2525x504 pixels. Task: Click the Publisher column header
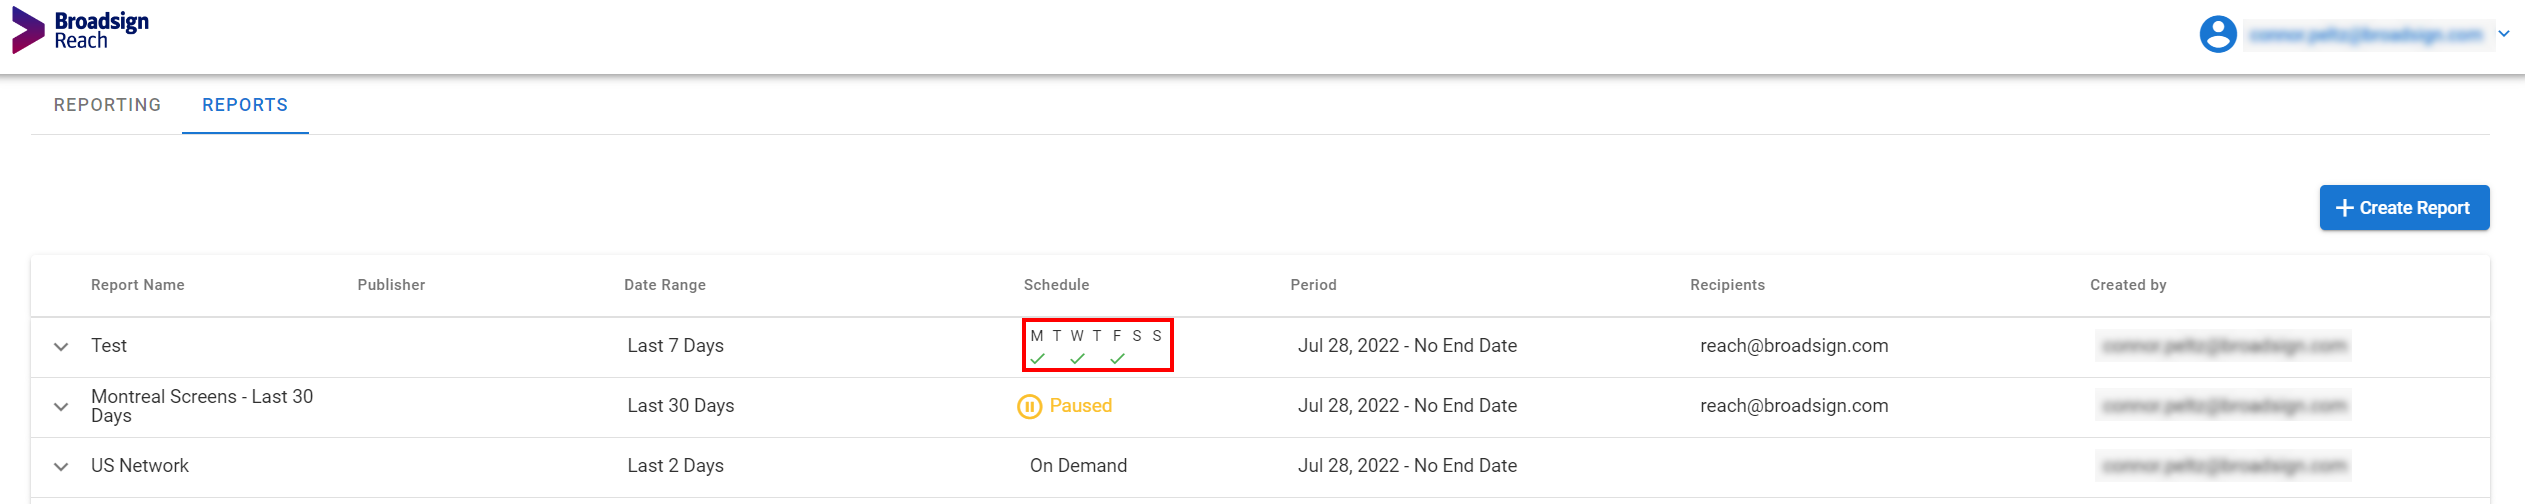pyautogui.click(x=391, y=285)
